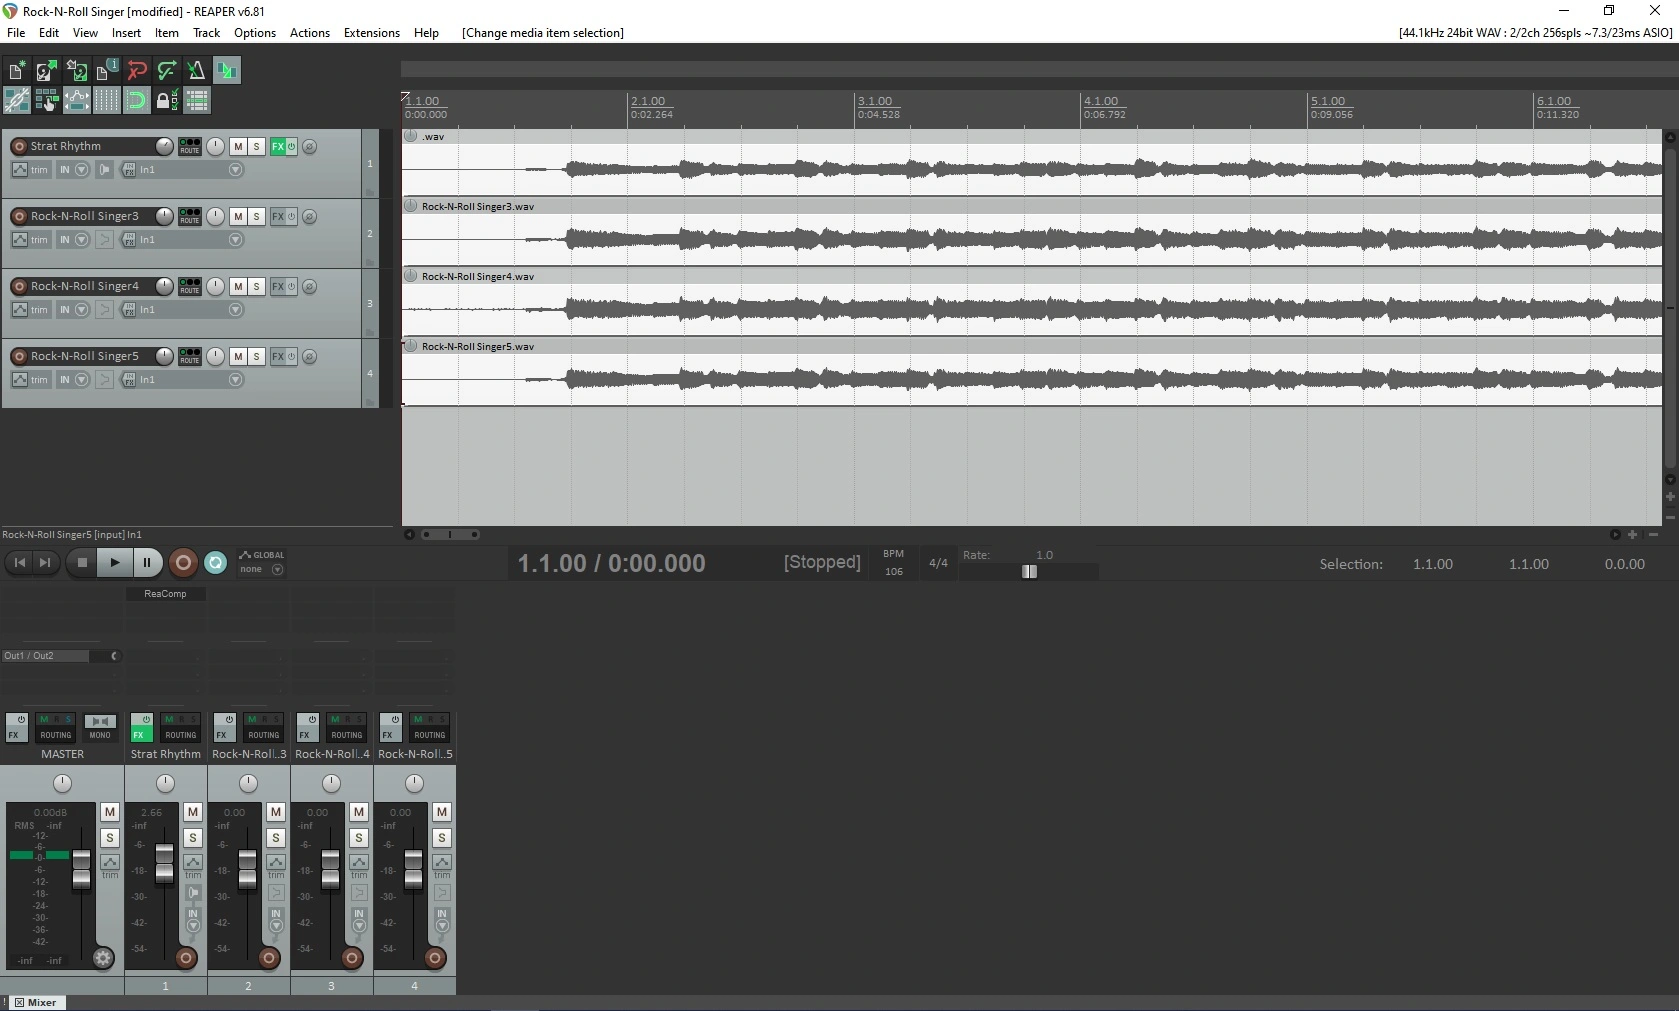The height and width of the screenshot is (1011, 1679).
Task: Adjust MASTER volume fader
Action: click(82, 871)
